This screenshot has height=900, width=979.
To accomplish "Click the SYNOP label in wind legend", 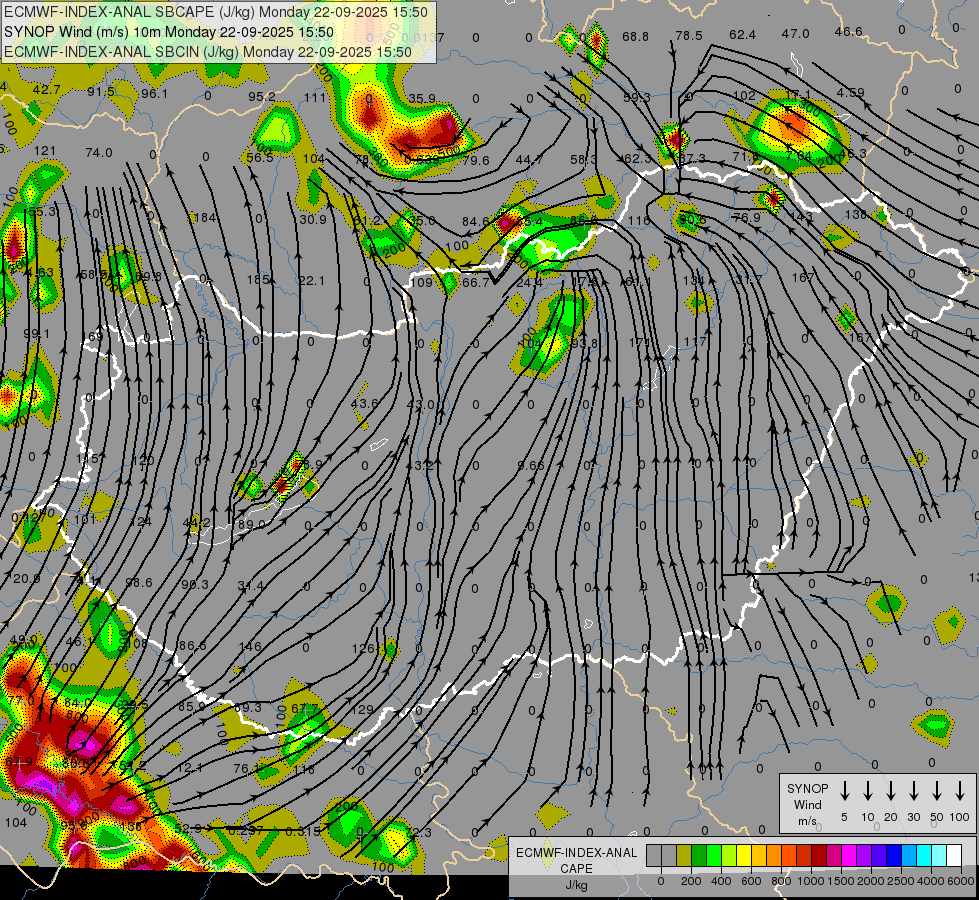I will click(807, 789).
